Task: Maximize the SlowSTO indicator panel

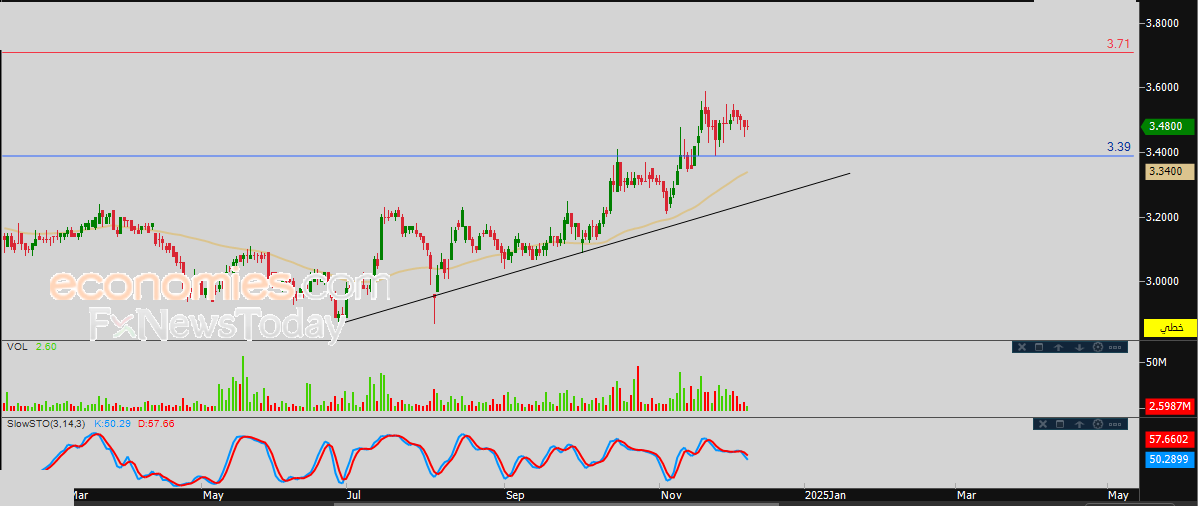Action: tap(1060, 424)
